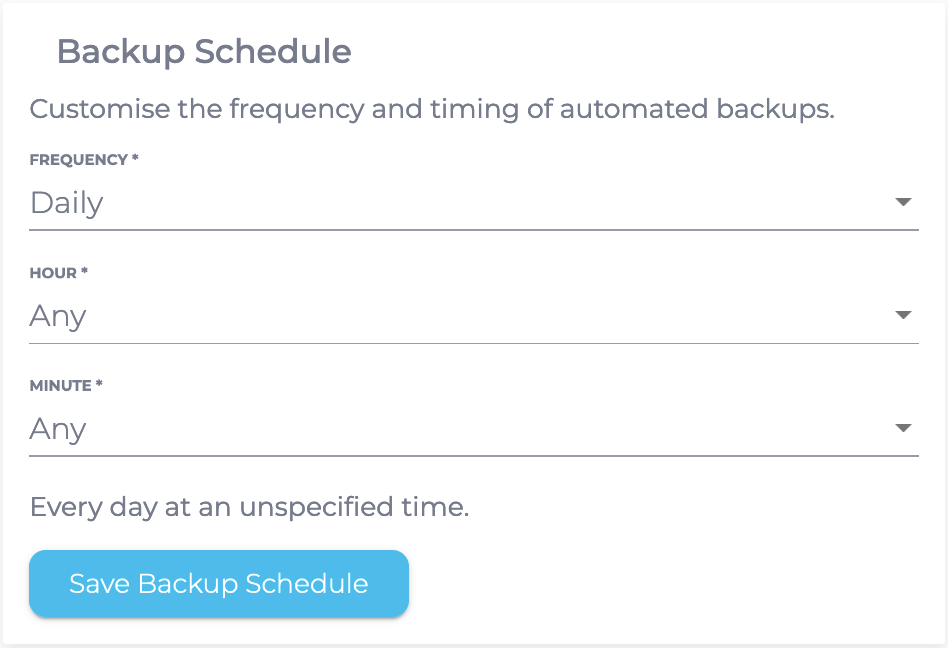
Task: Click the asterisk next to HOUR
Action: pos(85,272)
